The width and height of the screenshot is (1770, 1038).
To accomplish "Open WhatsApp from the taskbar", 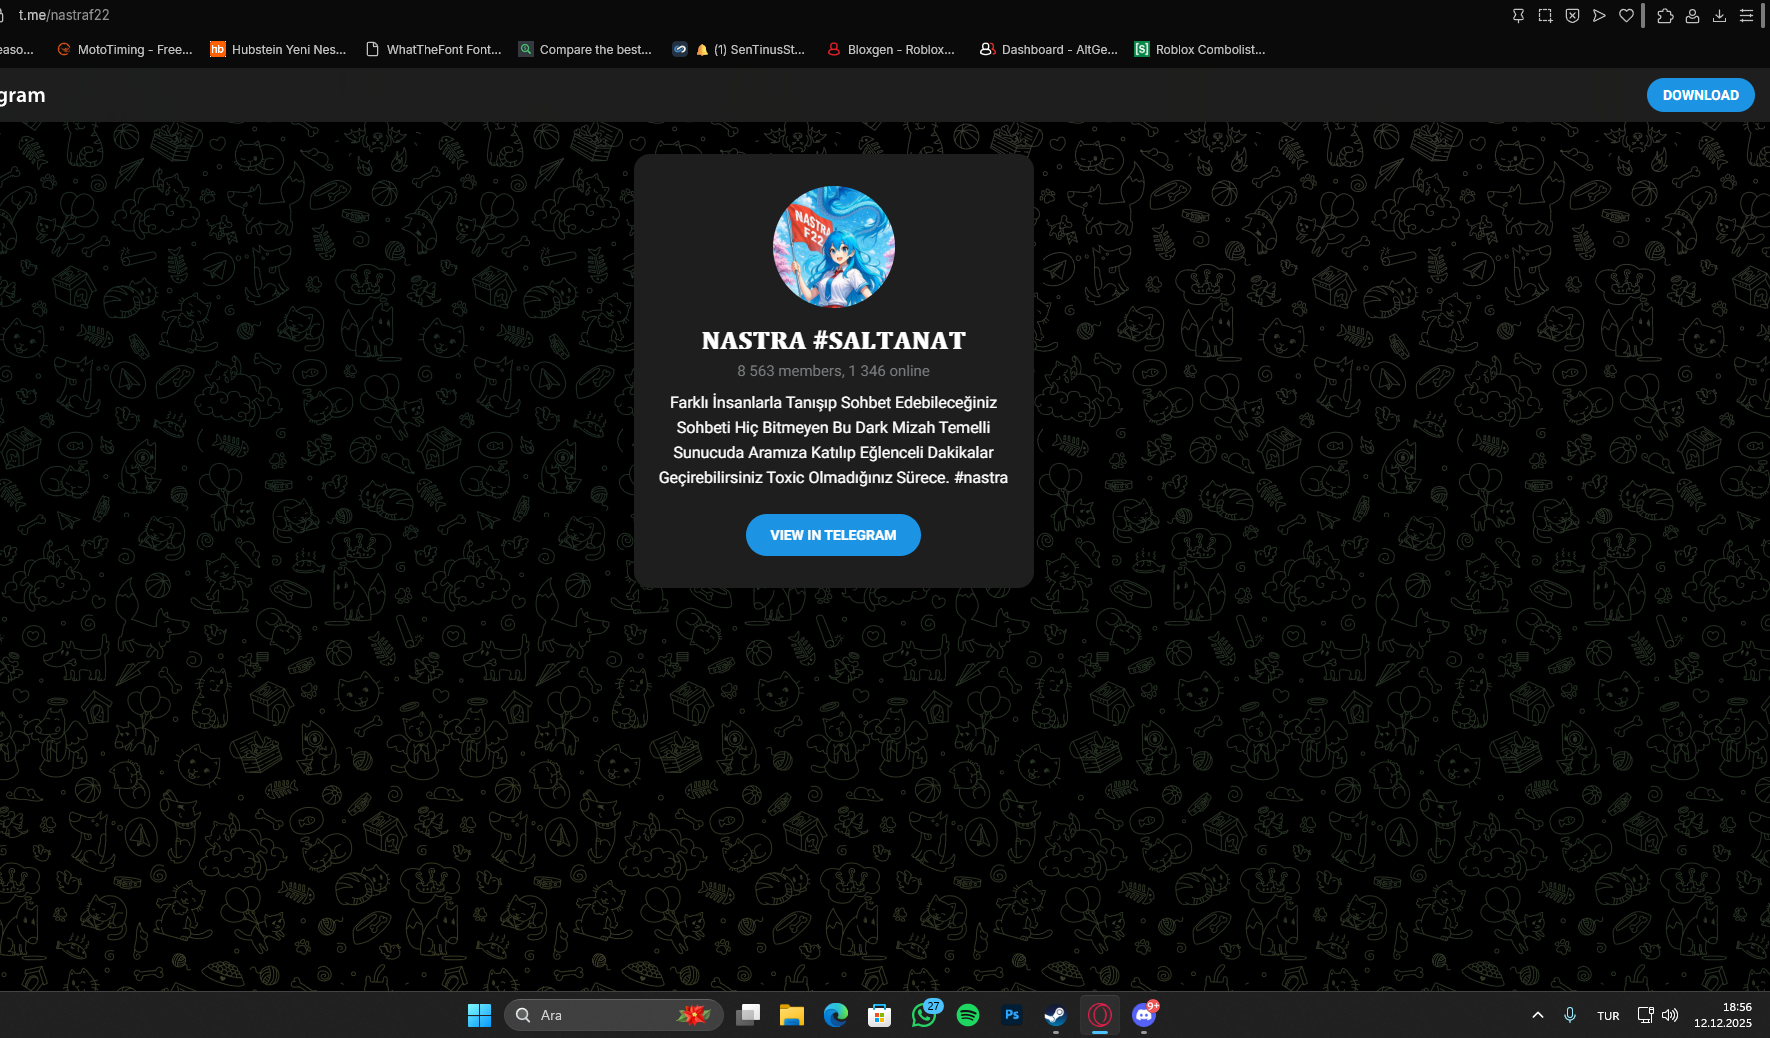I will click(924, 1015).
